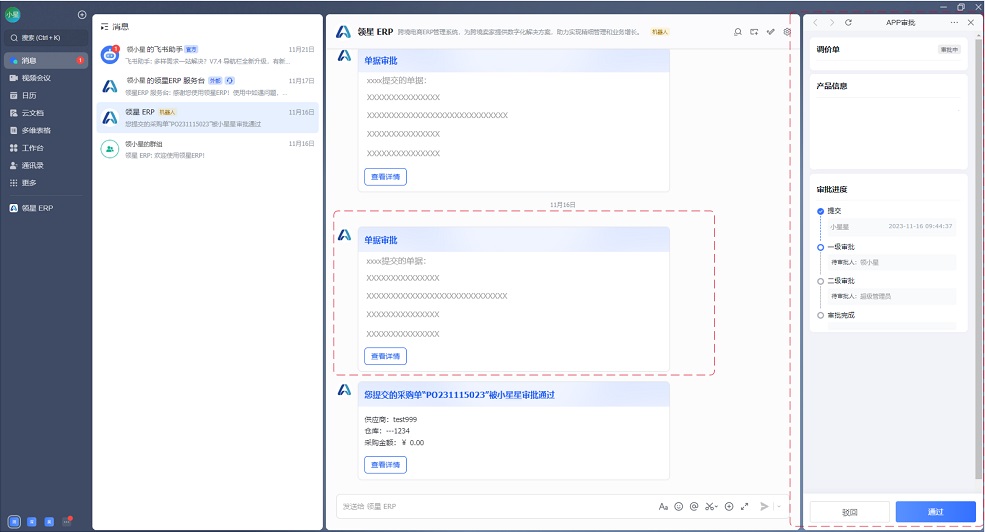Image resolution: width=985 pixels, height=532 pixels.
Task: Click the send arrow icon
Action: click(x=764, y=506)
